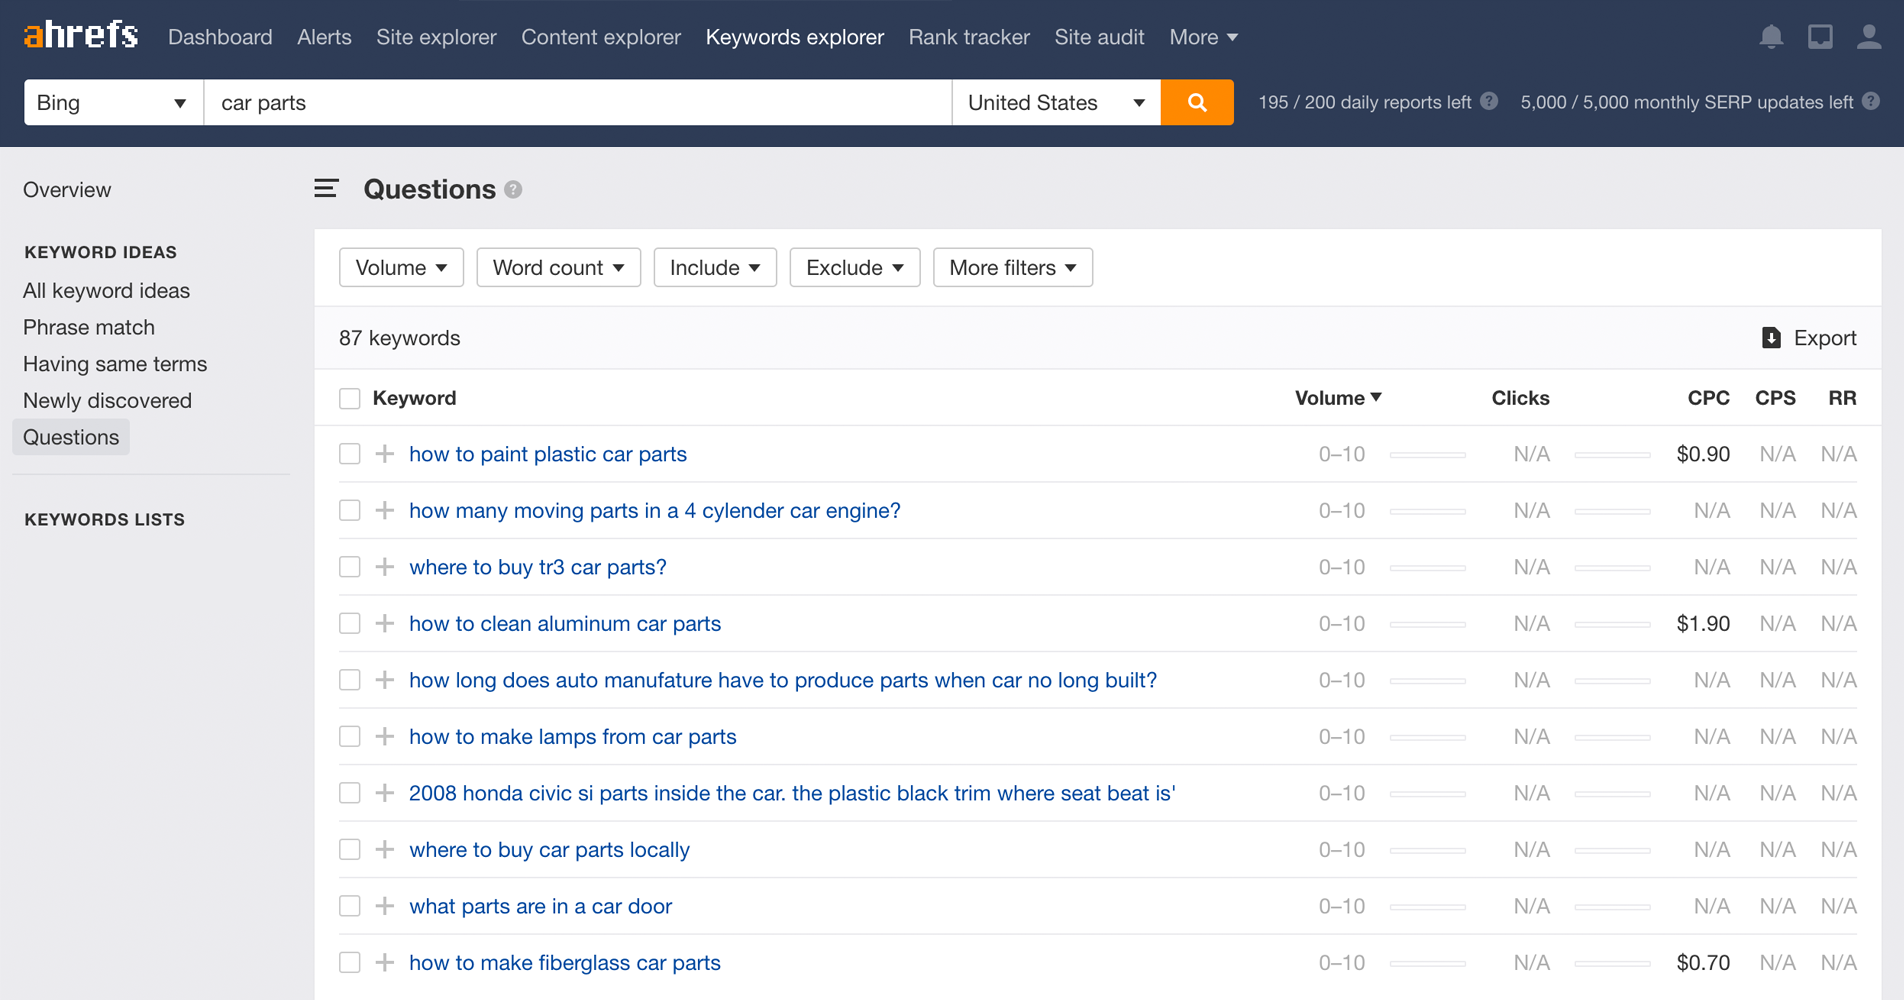Switch to the Rank tracker section
The image size is (1904, 1000).
click(x=968, y=37)
